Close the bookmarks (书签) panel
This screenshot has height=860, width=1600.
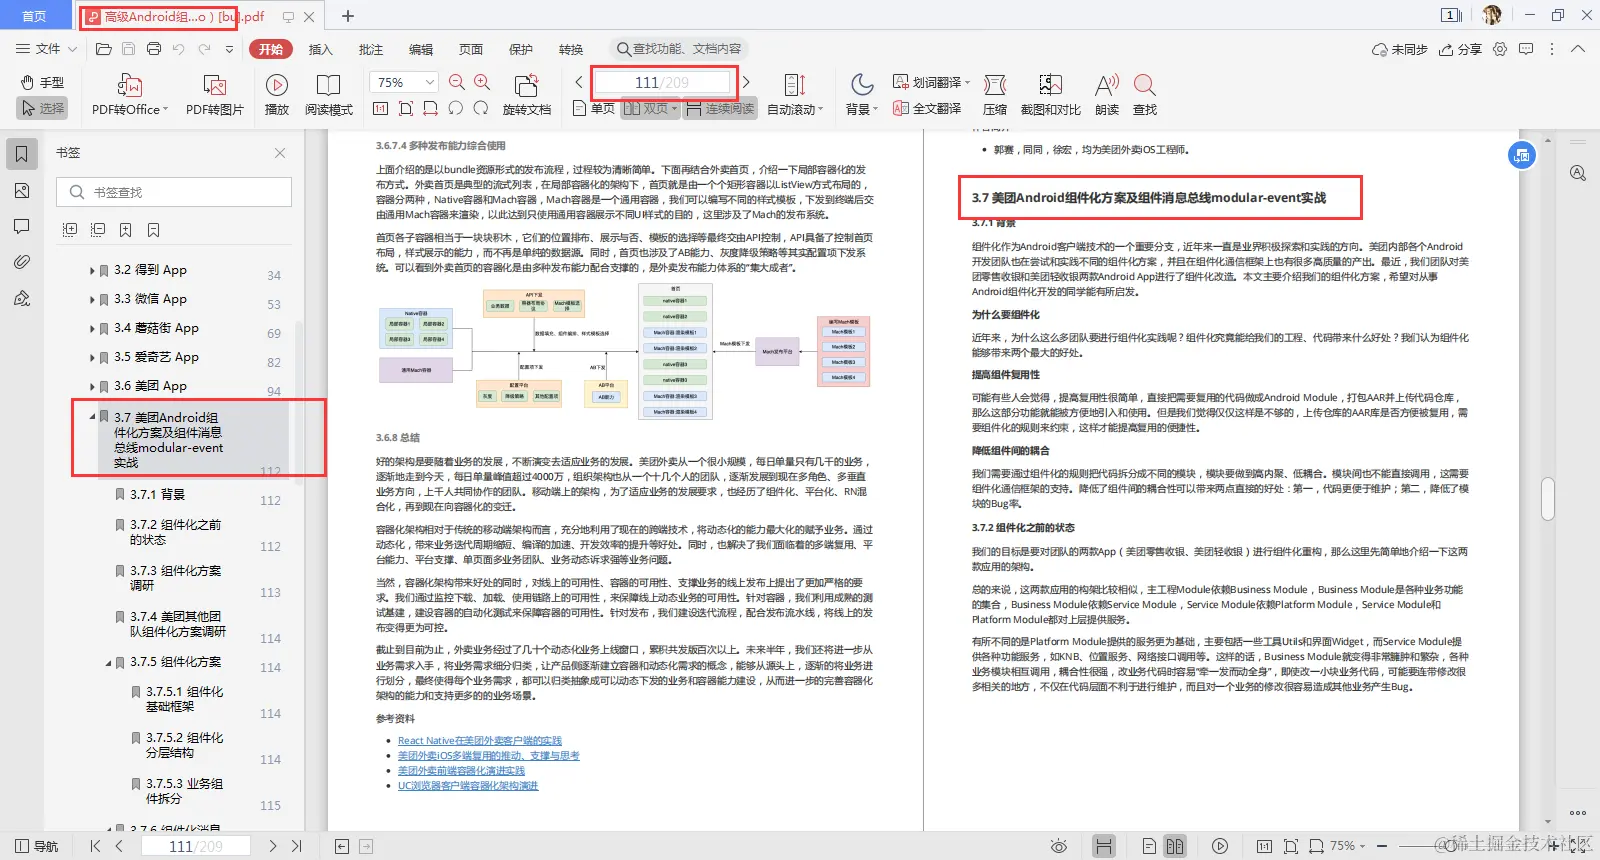pyautogui.click(x=280, y=153)
